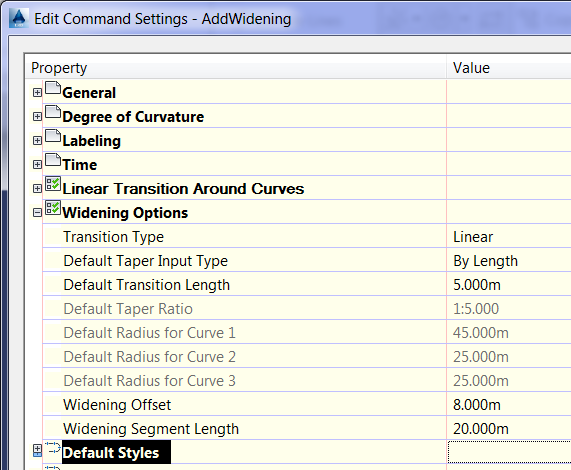This screenshot has width=571, height=470.
Task: Click the page icon next to General
Action: click(x=53, y=88)
